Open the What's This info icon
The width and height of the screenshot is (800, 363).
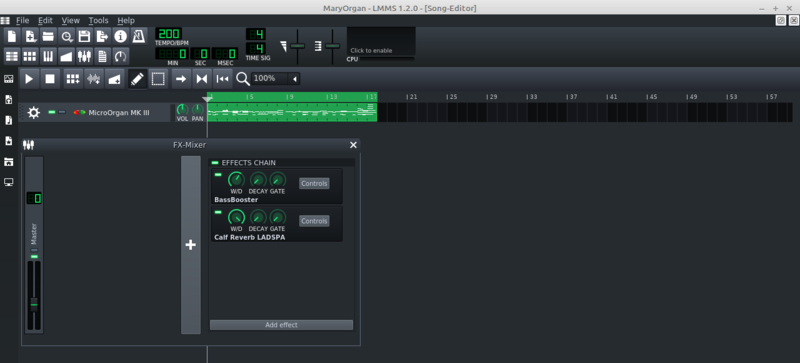coord(120,36)
